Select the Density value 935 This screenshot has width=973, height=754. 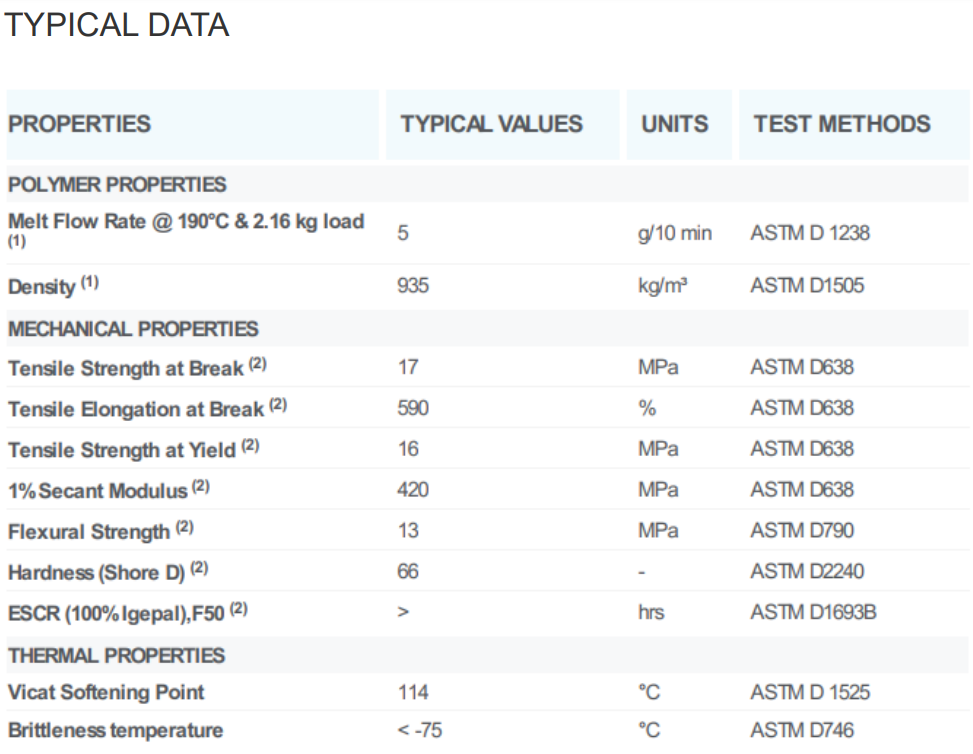(413, 286)
